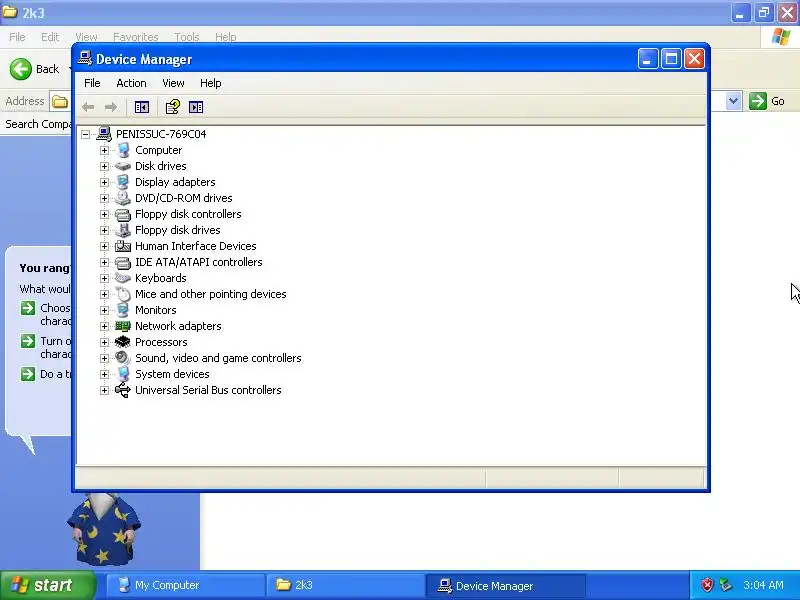Expand the Disk drives category
This screenshot has height=600, width=800.
click(105, 166)
